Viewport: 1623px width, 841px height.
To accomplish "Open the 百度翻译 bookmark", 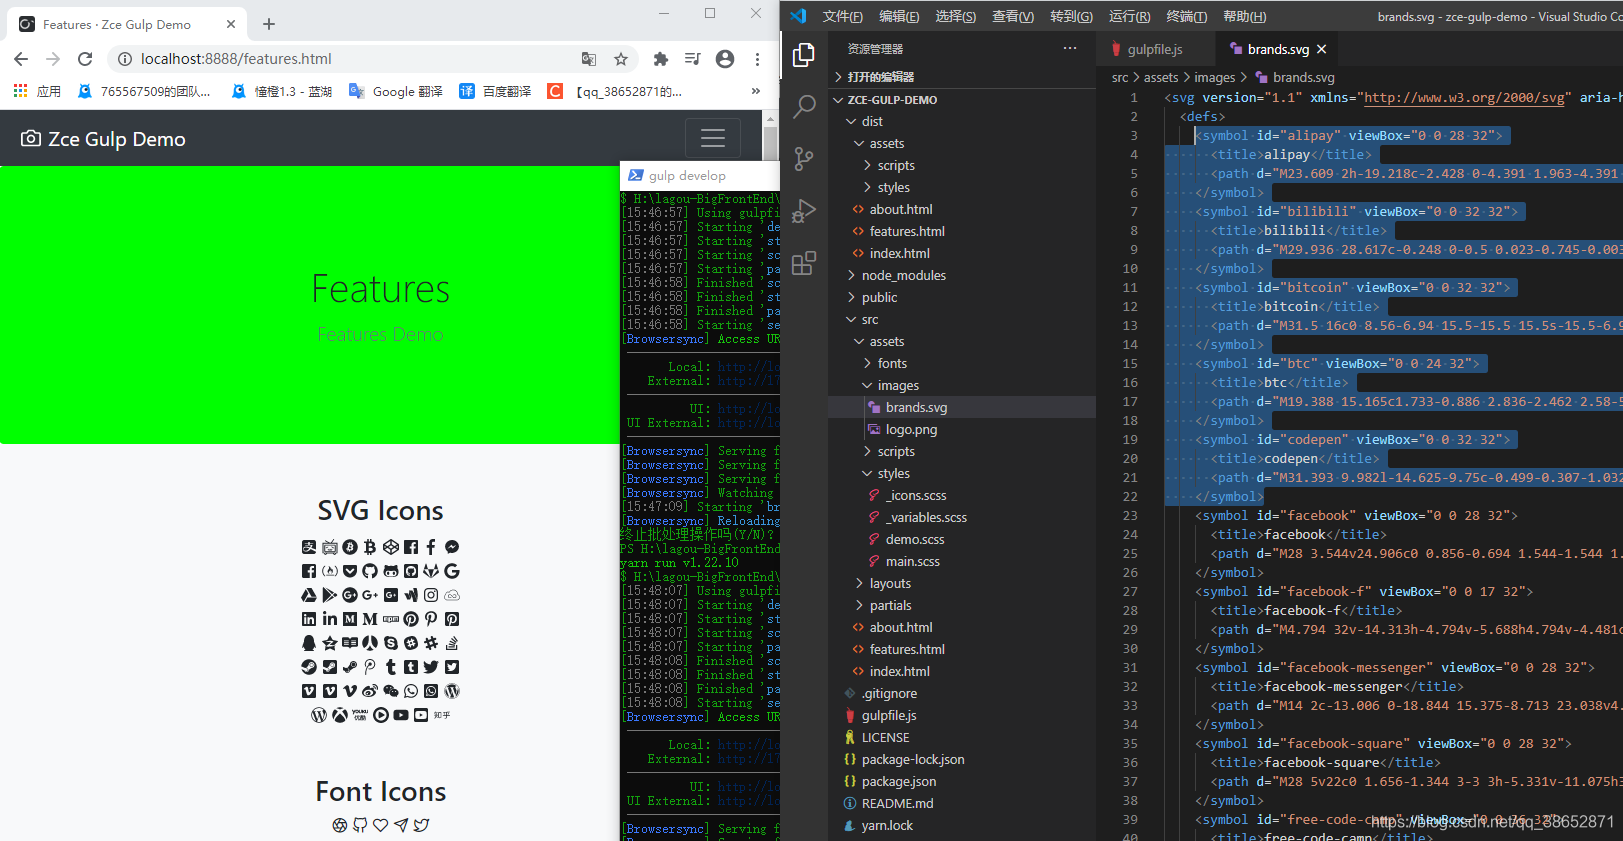I will [x=495, y=91].
